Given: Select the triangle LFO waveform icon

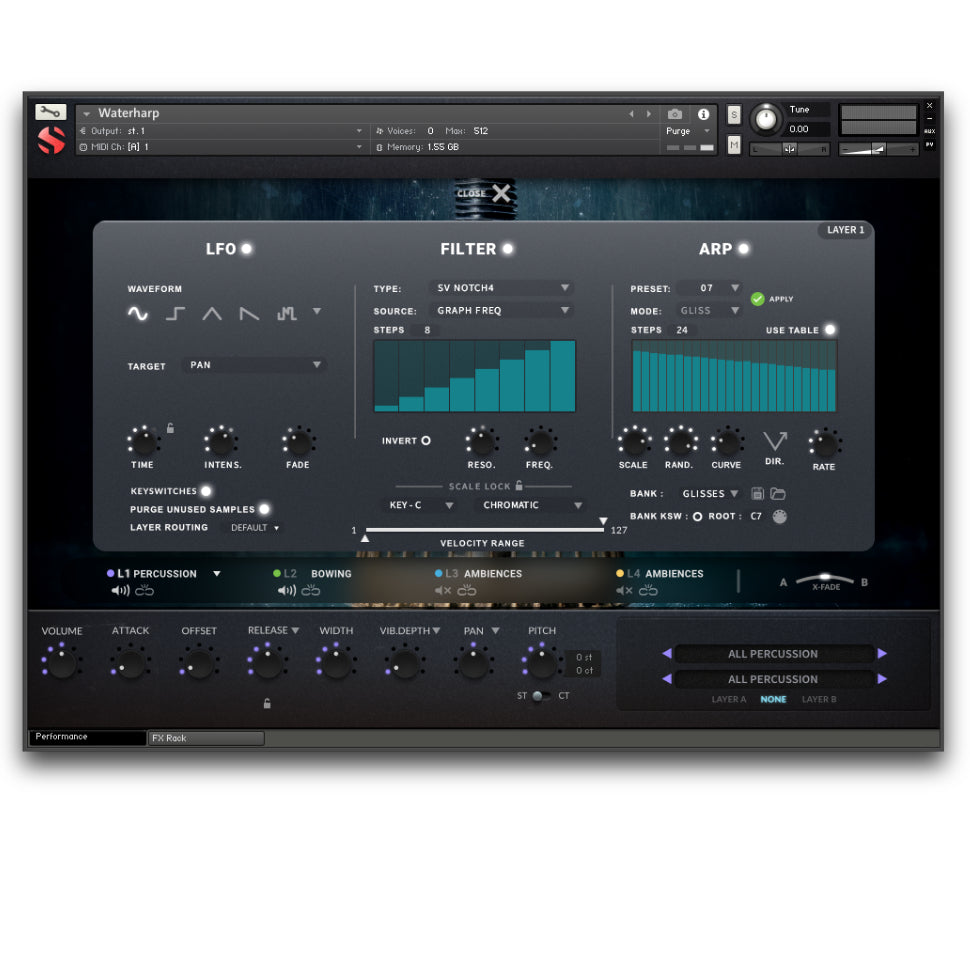Looking at the screenshot, I should [212, 313].
